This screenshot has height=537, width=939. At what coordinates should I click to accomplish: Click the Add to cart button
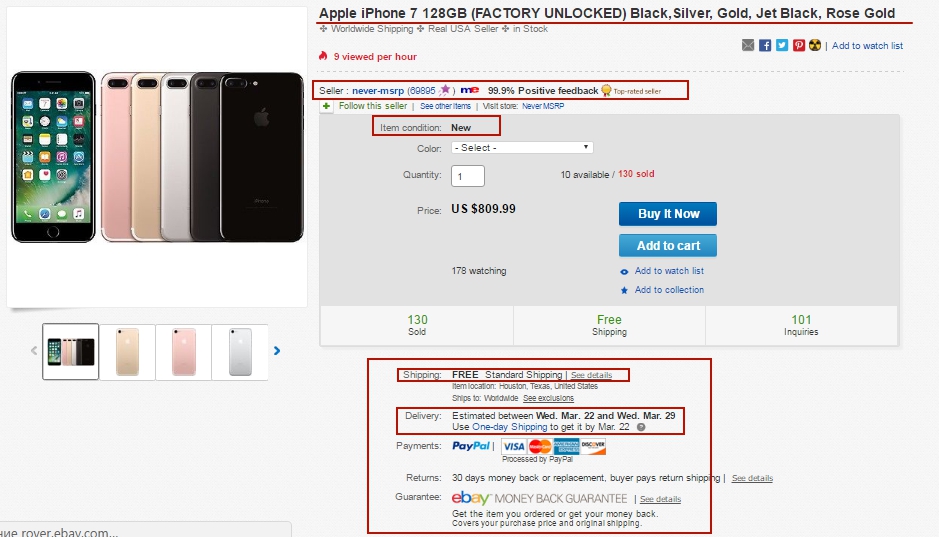tap(668, 245)
